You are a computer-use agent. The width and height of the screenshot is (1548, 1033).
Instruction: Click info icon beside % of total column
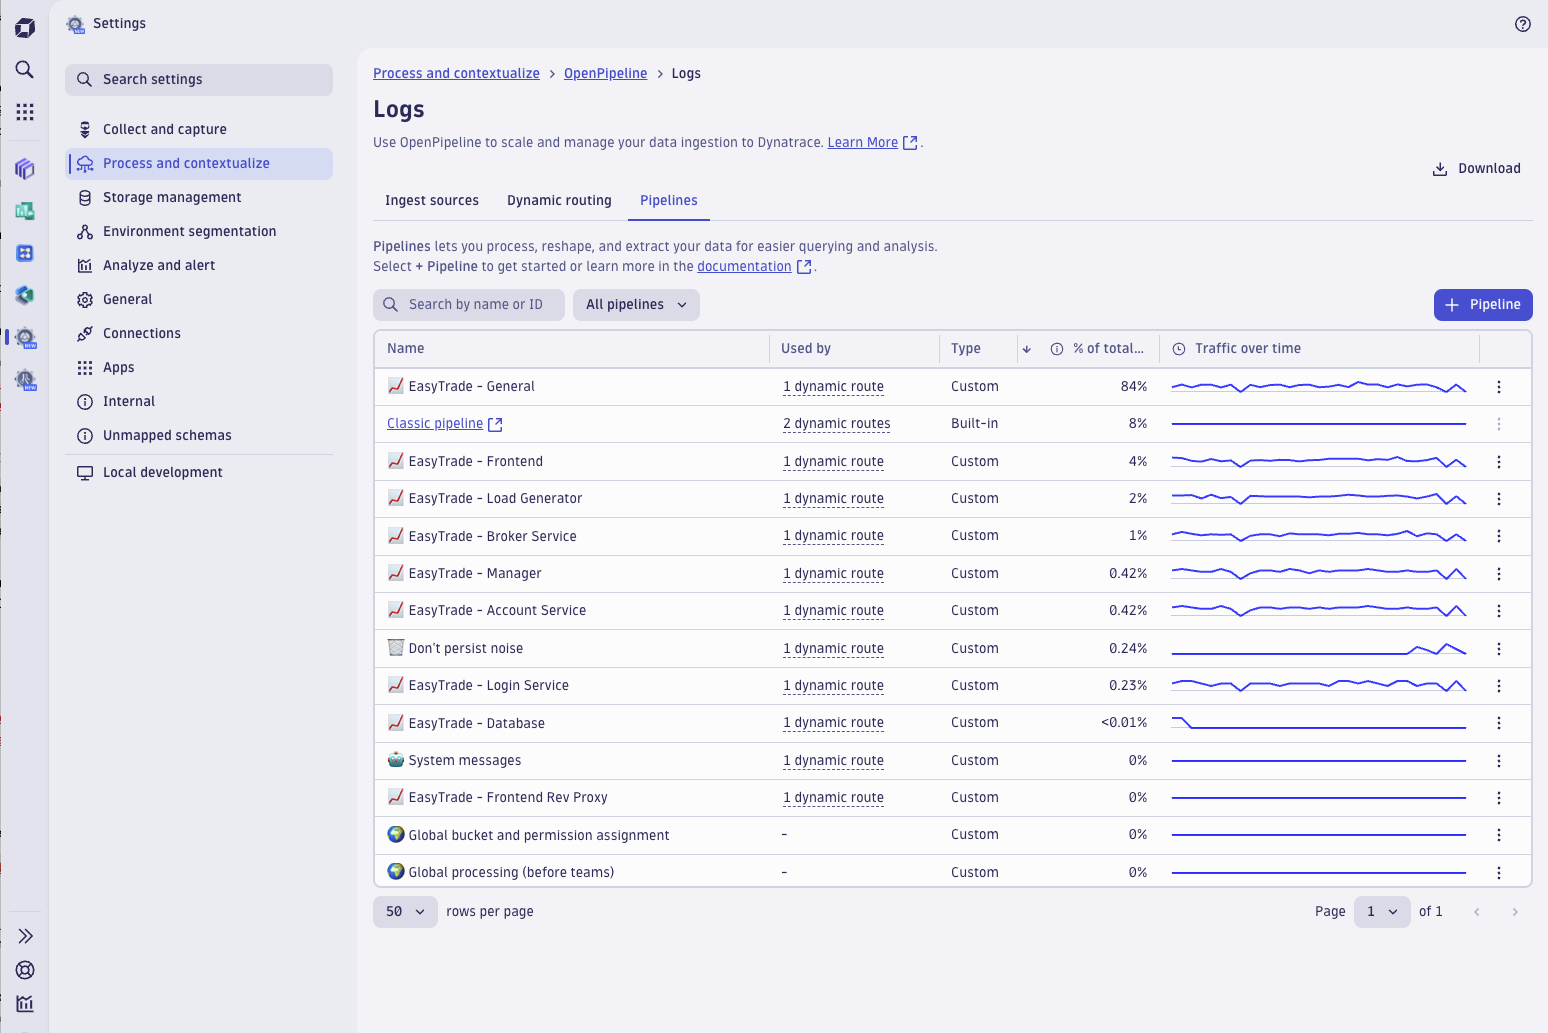click(1057, 349)
